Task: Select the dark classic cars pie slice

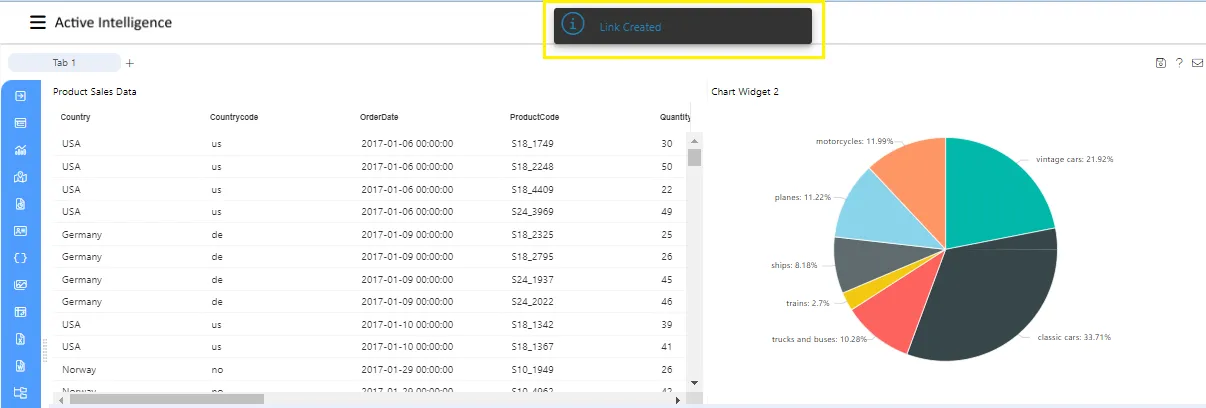Action: [x=990, y=300]
